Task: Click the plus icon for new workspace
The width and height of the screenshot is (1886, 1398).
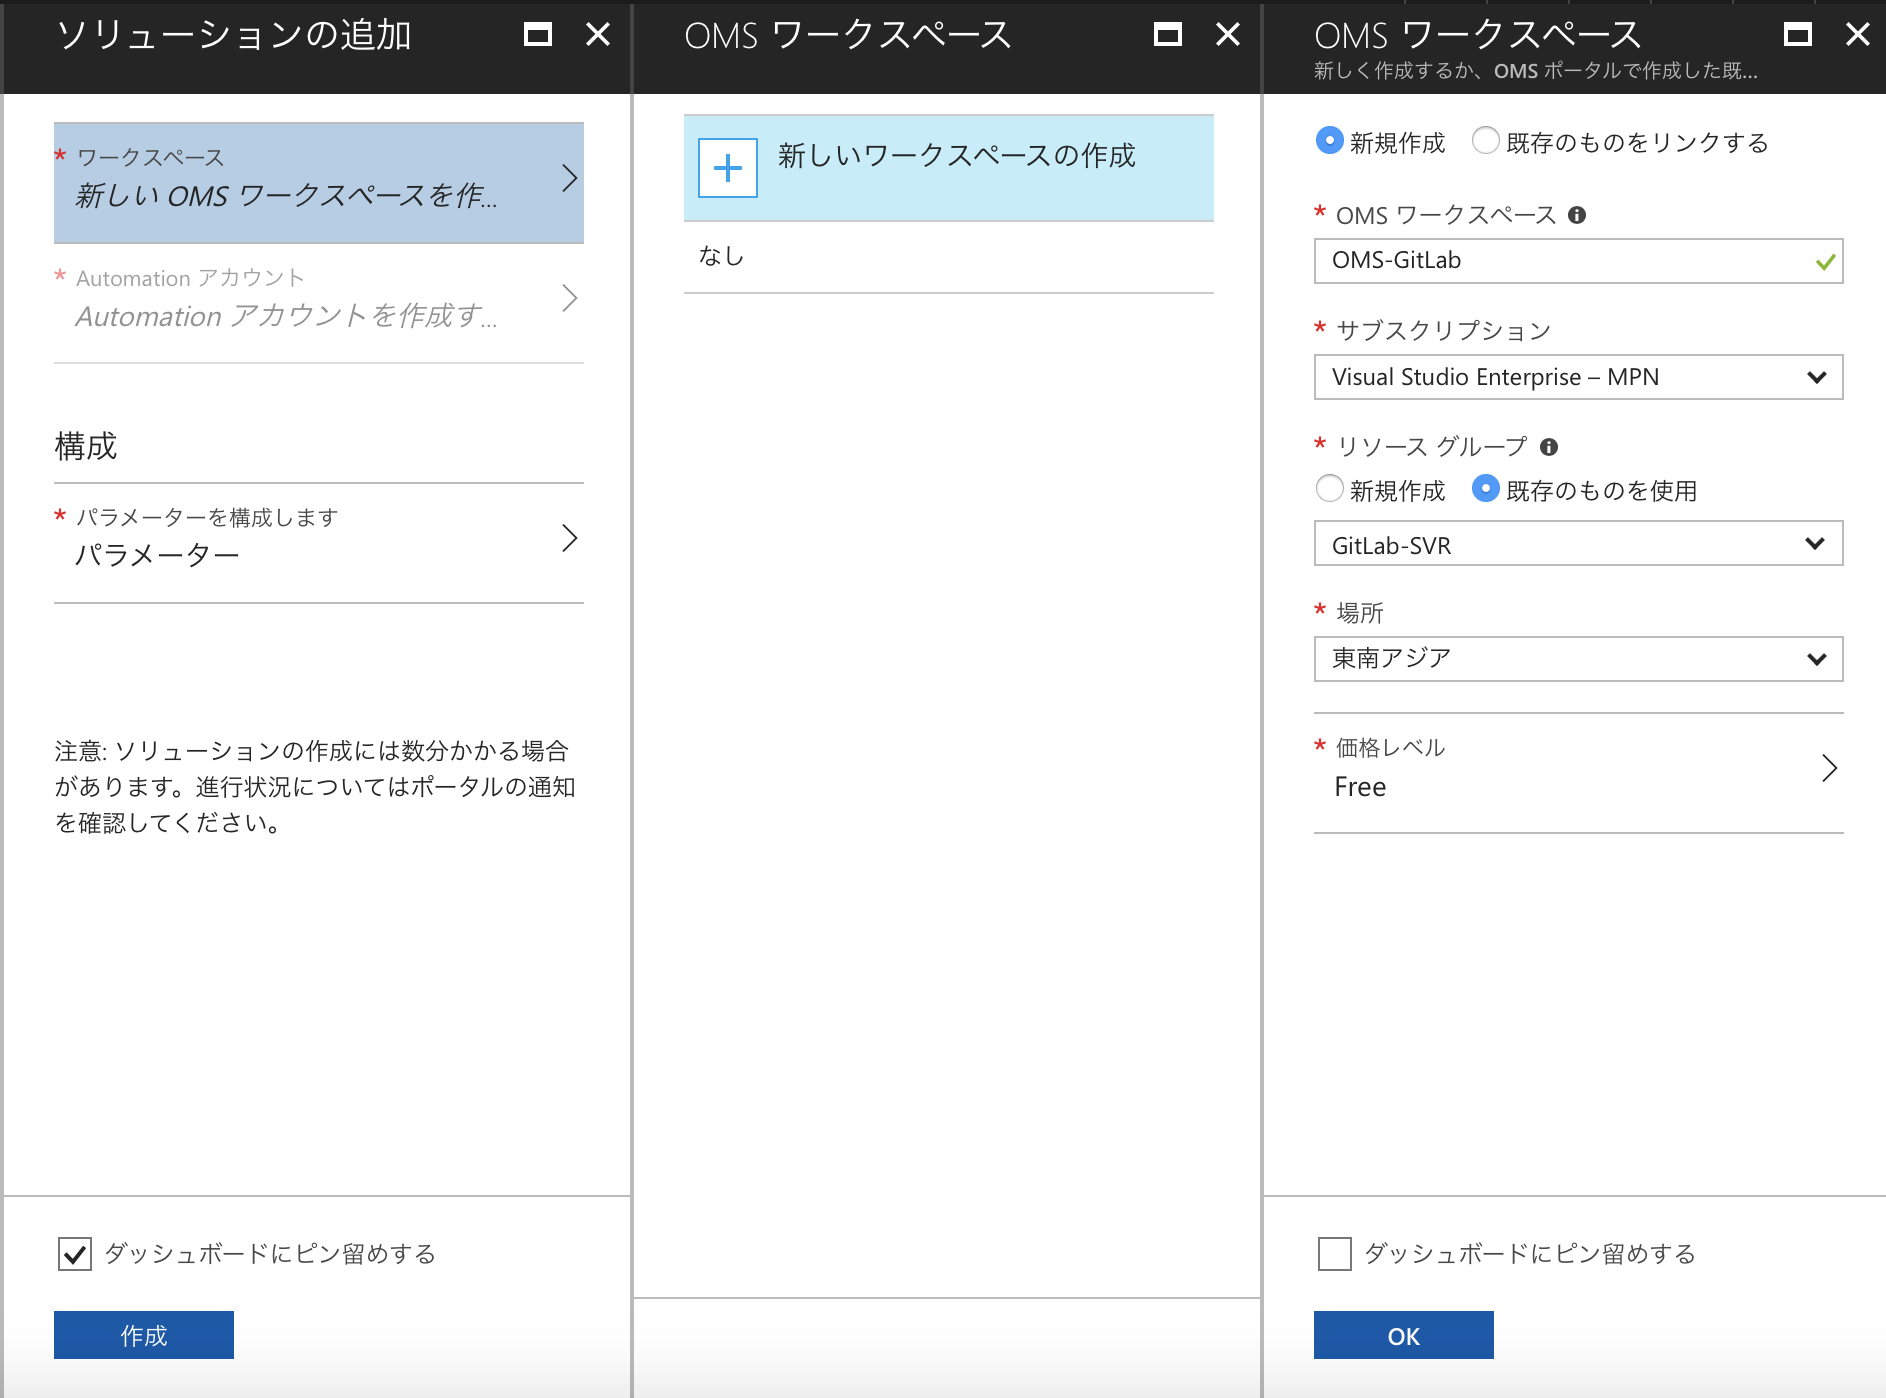Action: [x=728, y=168]
